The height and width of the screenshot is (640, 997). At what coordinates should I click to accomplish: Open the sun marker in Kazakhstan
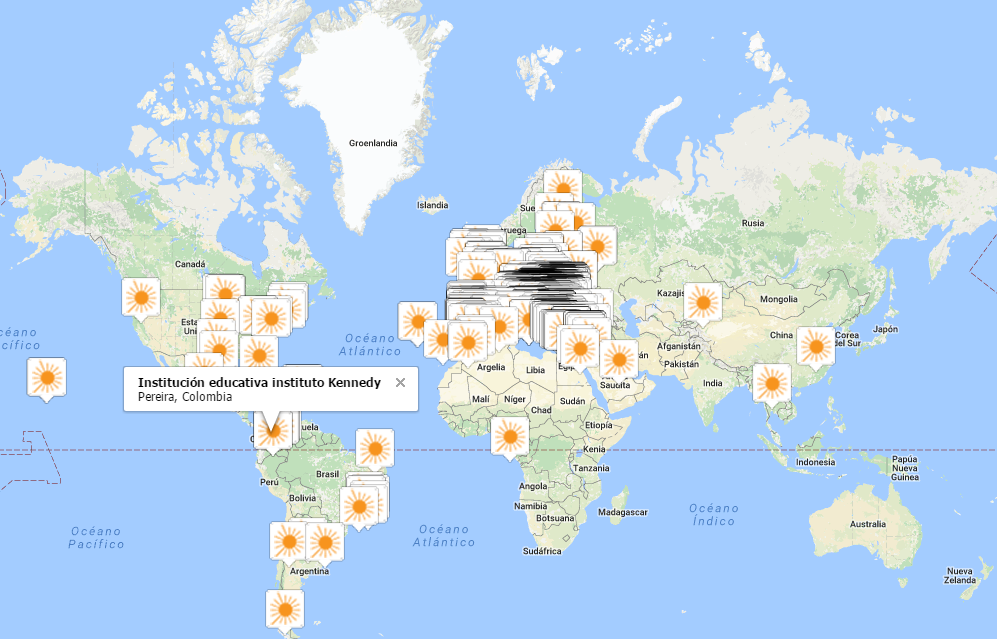coord(703,303)
